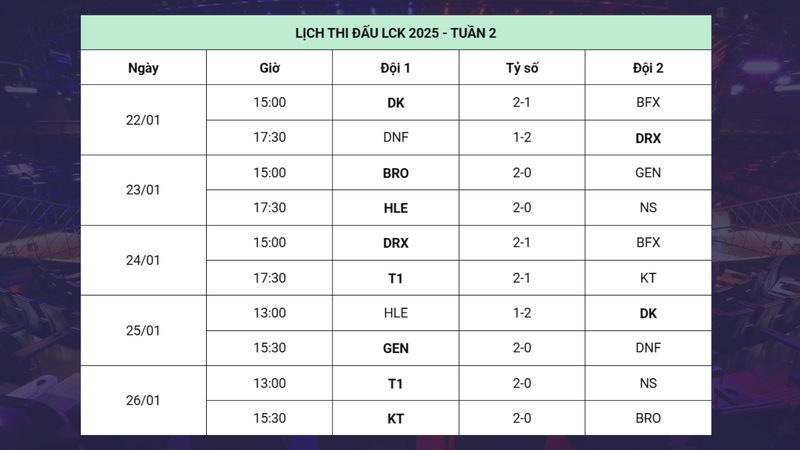The width and height of the screenshot is (800, 450).
Task: Click the bold DK in Đội 2 column
Action: tap(648, 313)
